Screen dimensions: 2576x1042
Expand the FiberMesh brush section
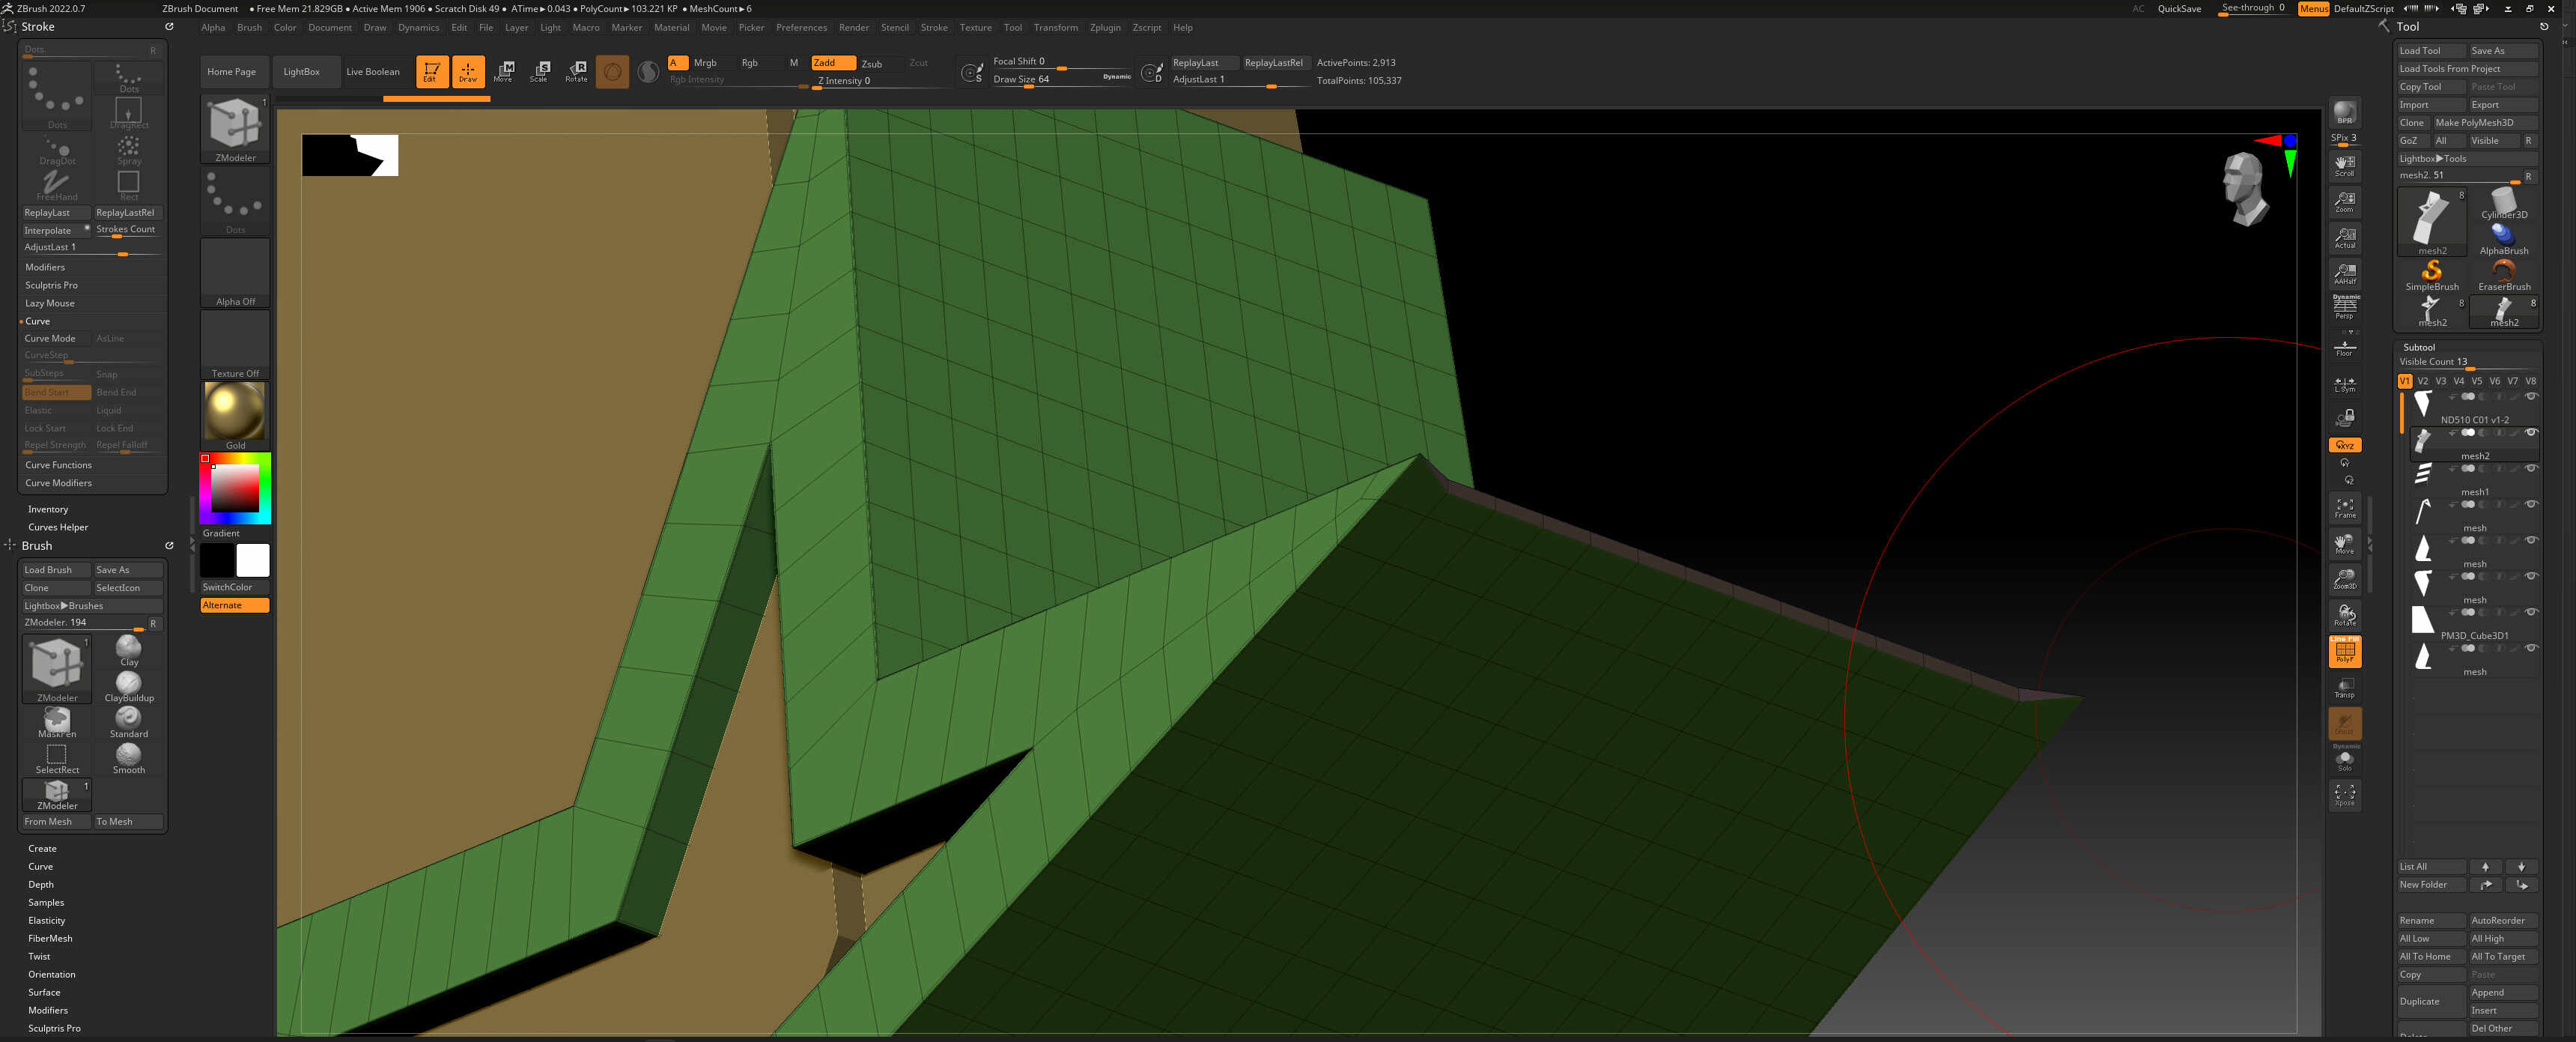click(50, 938)
